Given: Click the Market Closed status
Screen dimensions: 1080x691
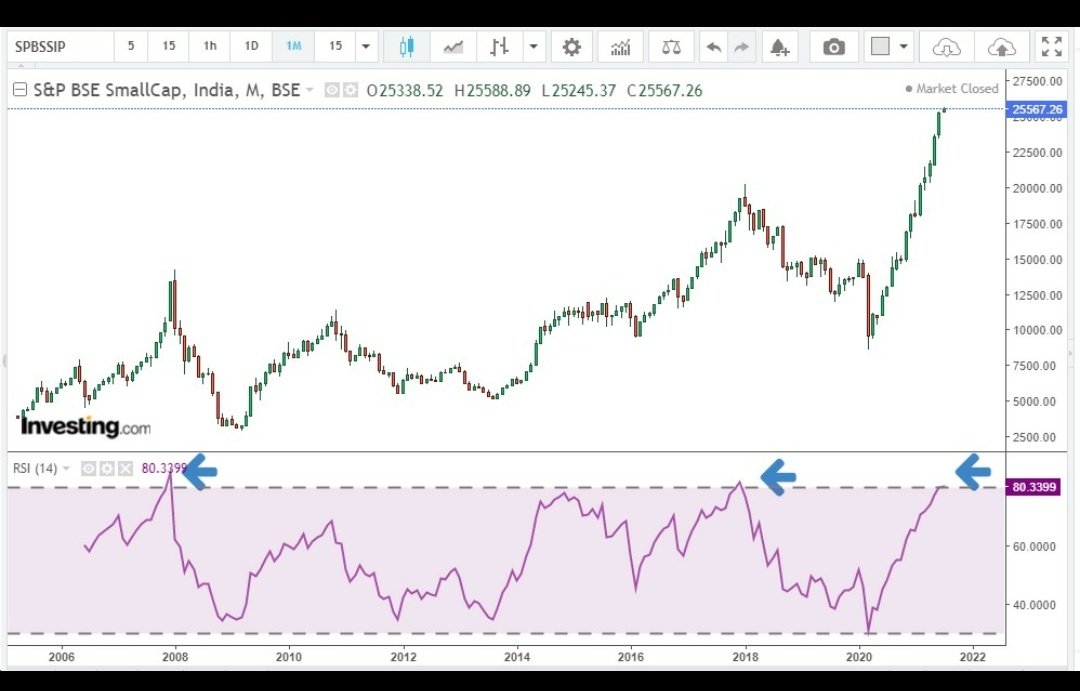Looking at the screenshot, I should [x=951, y=88].
